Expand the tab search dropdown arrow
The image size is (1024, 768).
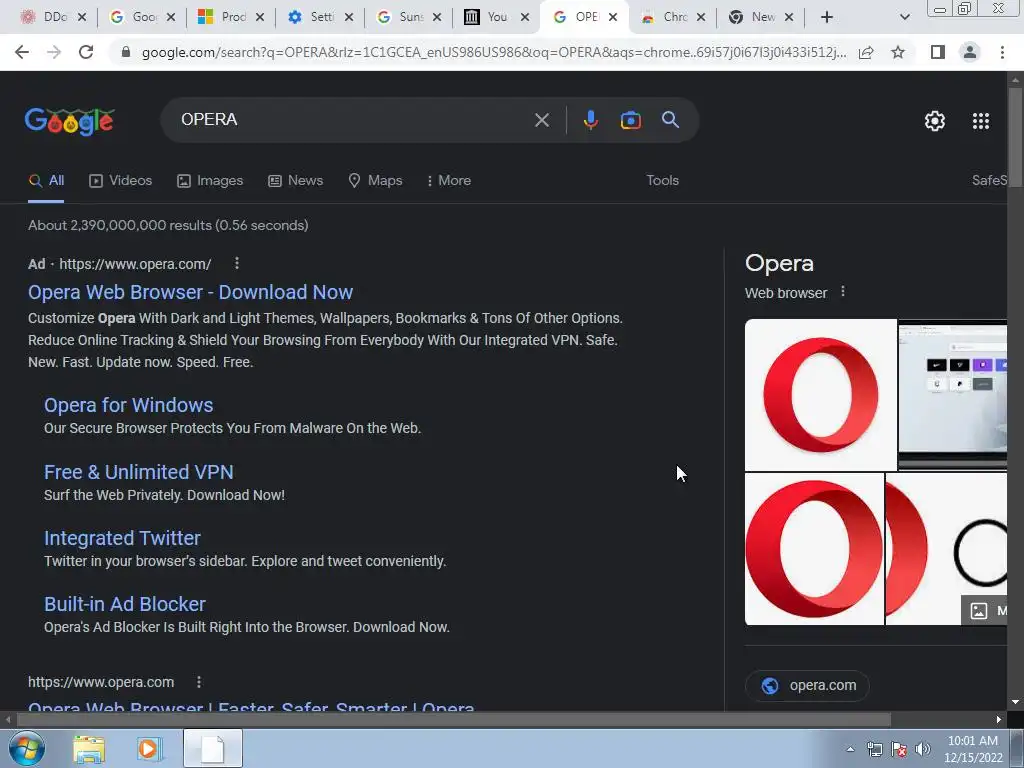(904, 18)
